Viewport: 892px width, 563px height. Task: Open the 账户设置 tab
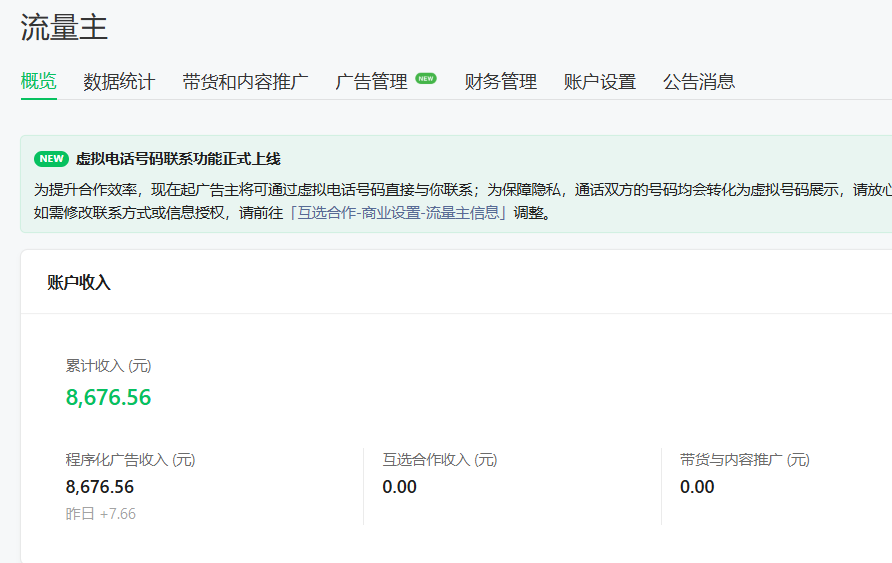tap(600, 81)
